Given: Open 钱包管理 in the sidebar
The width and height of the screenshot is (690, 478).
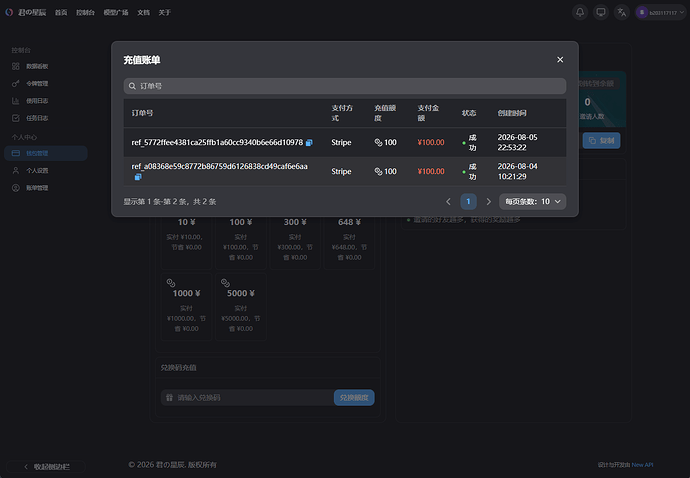Looking at the screenshot, I should pos(46,153).
